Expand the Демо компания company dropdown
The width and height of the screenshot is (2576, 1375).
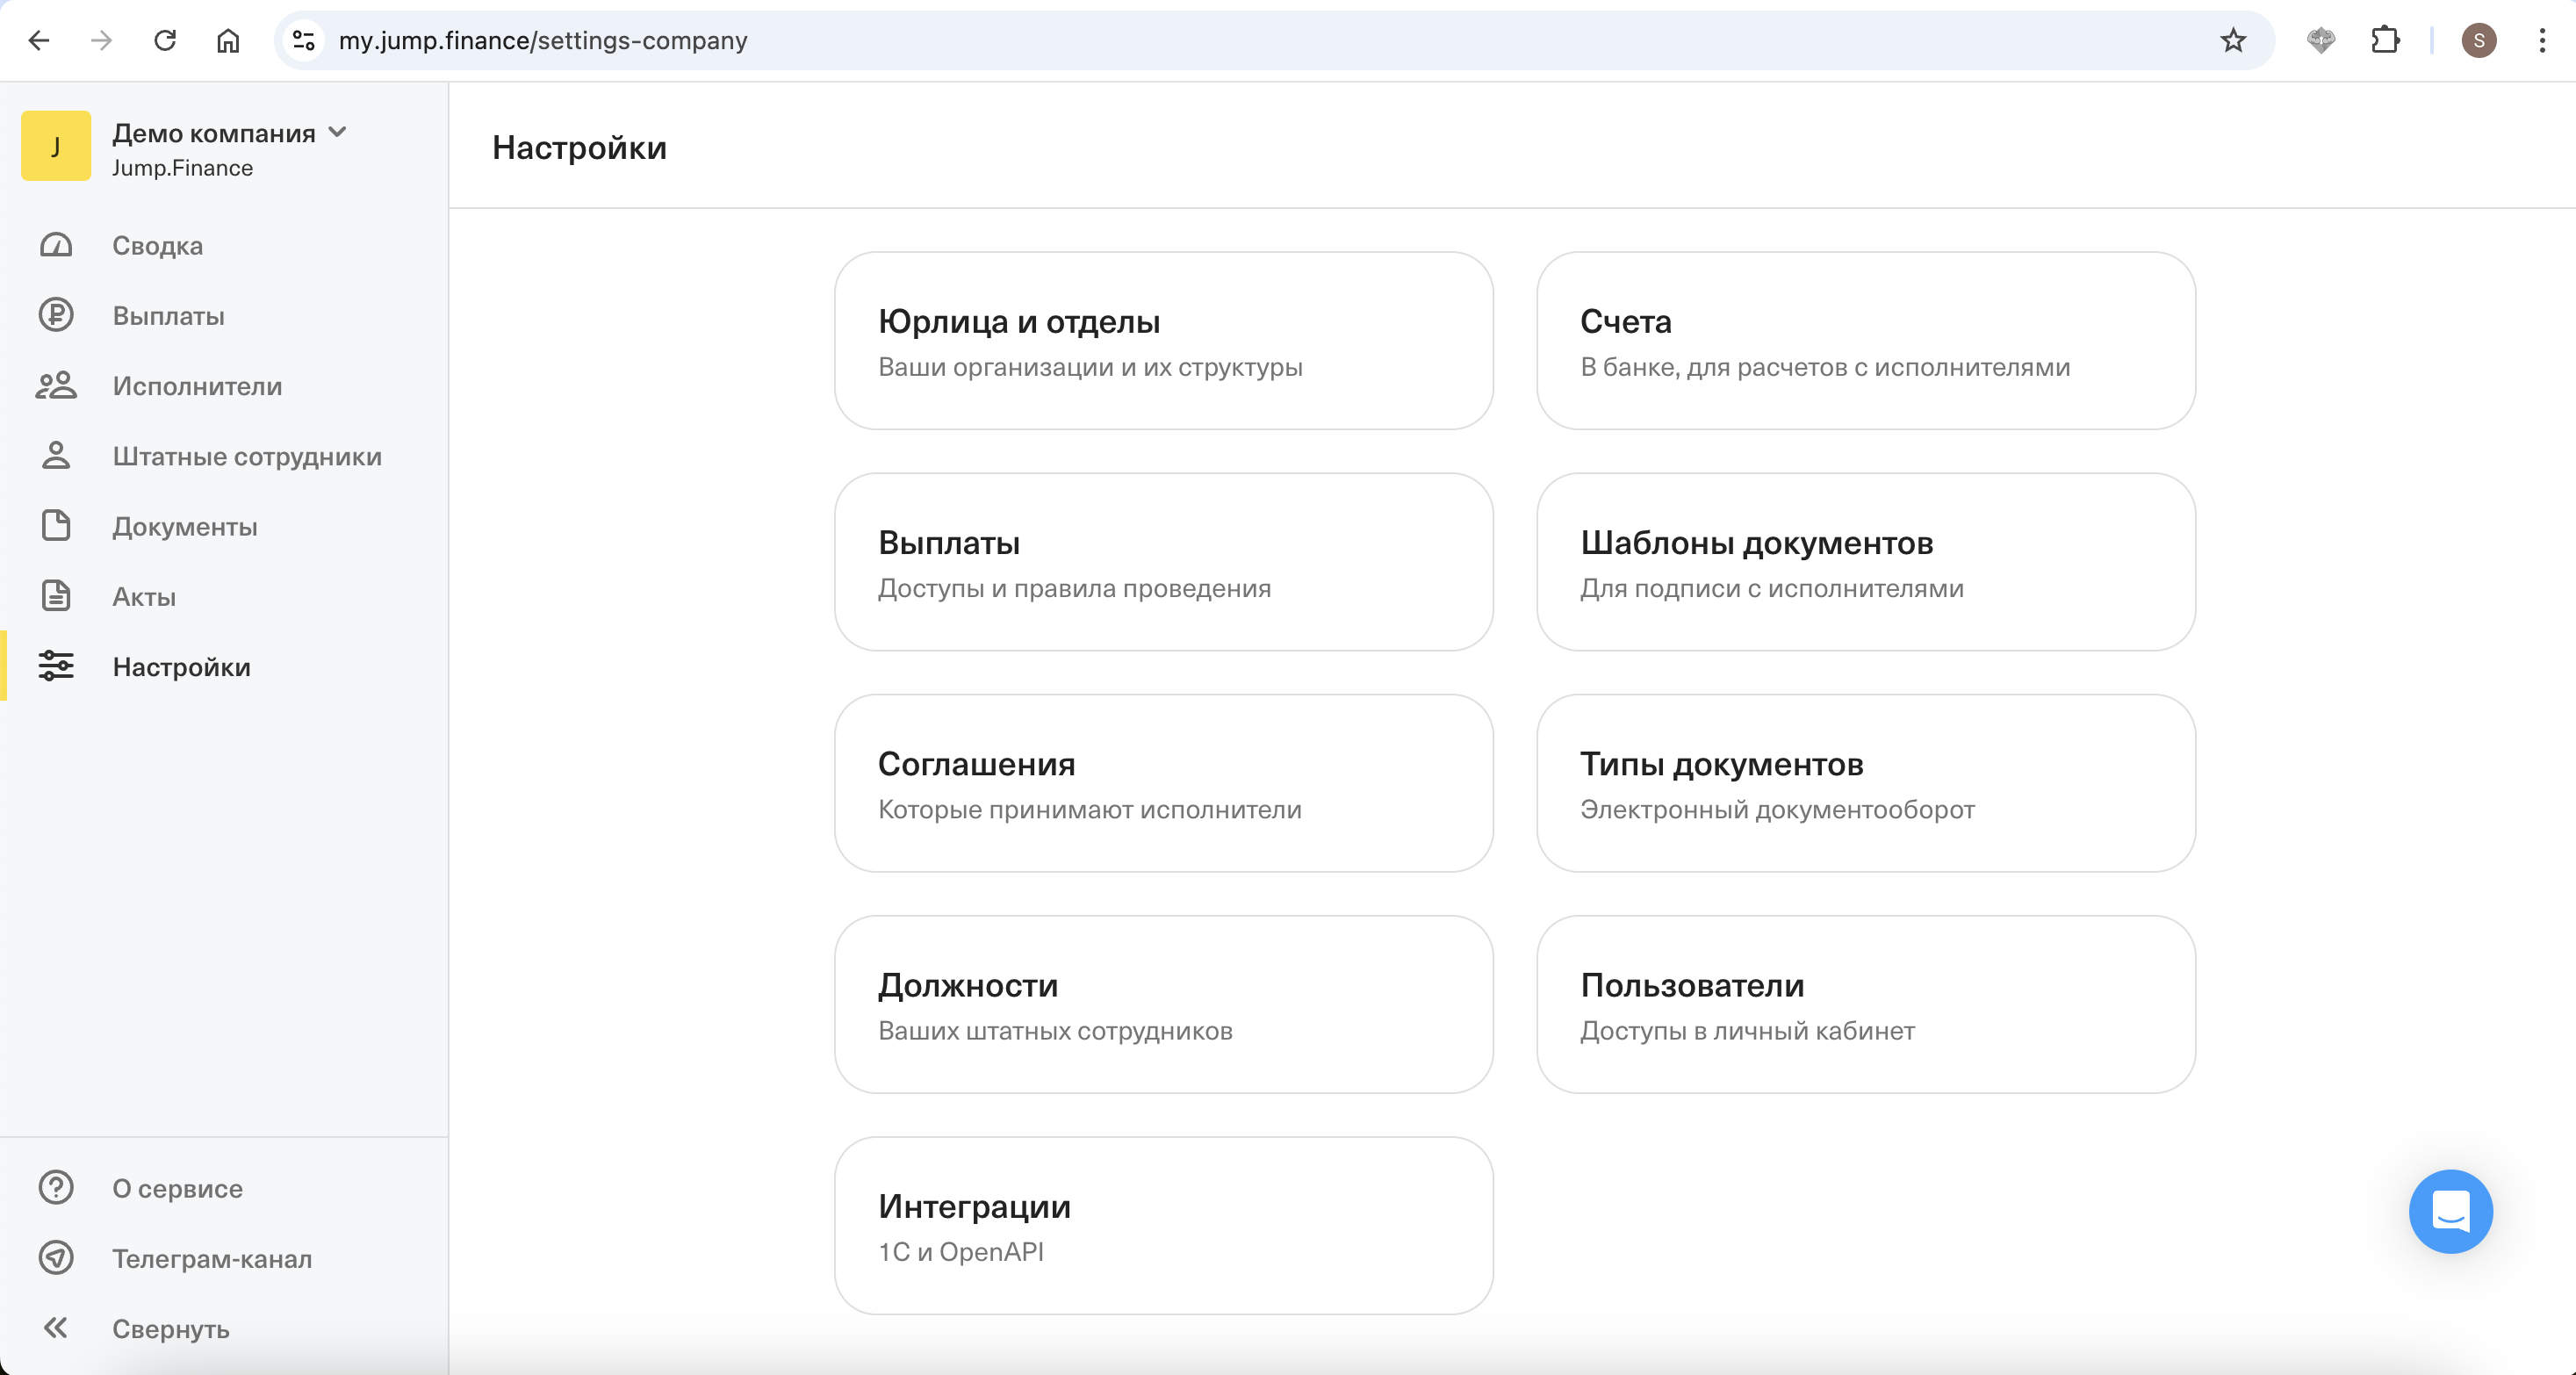point(338,132)
